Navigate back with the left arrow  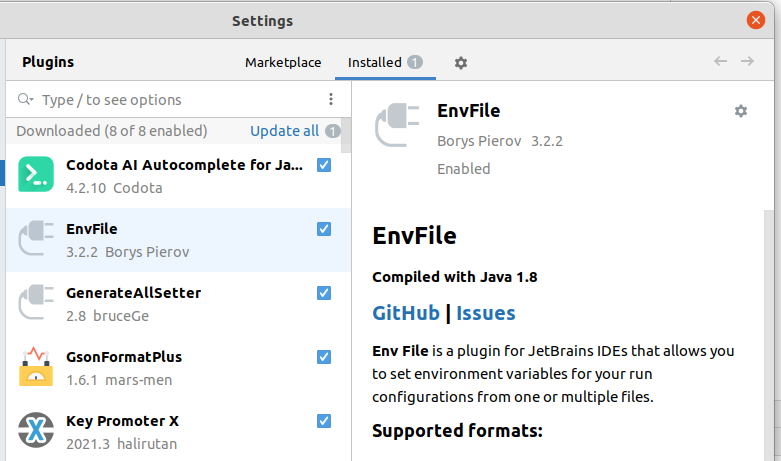720,62
